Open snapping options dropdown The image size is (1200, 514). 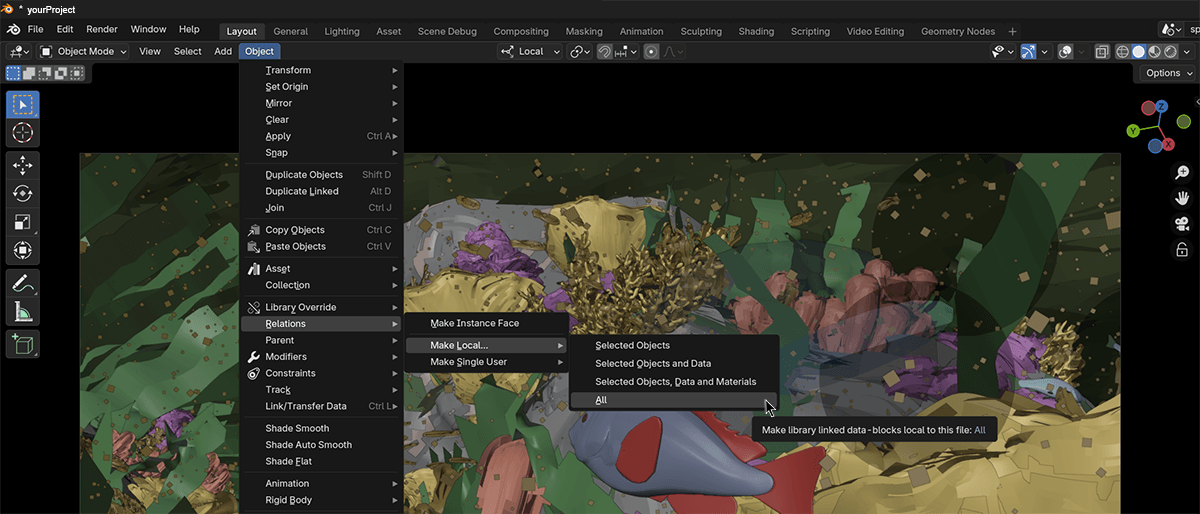626,51
